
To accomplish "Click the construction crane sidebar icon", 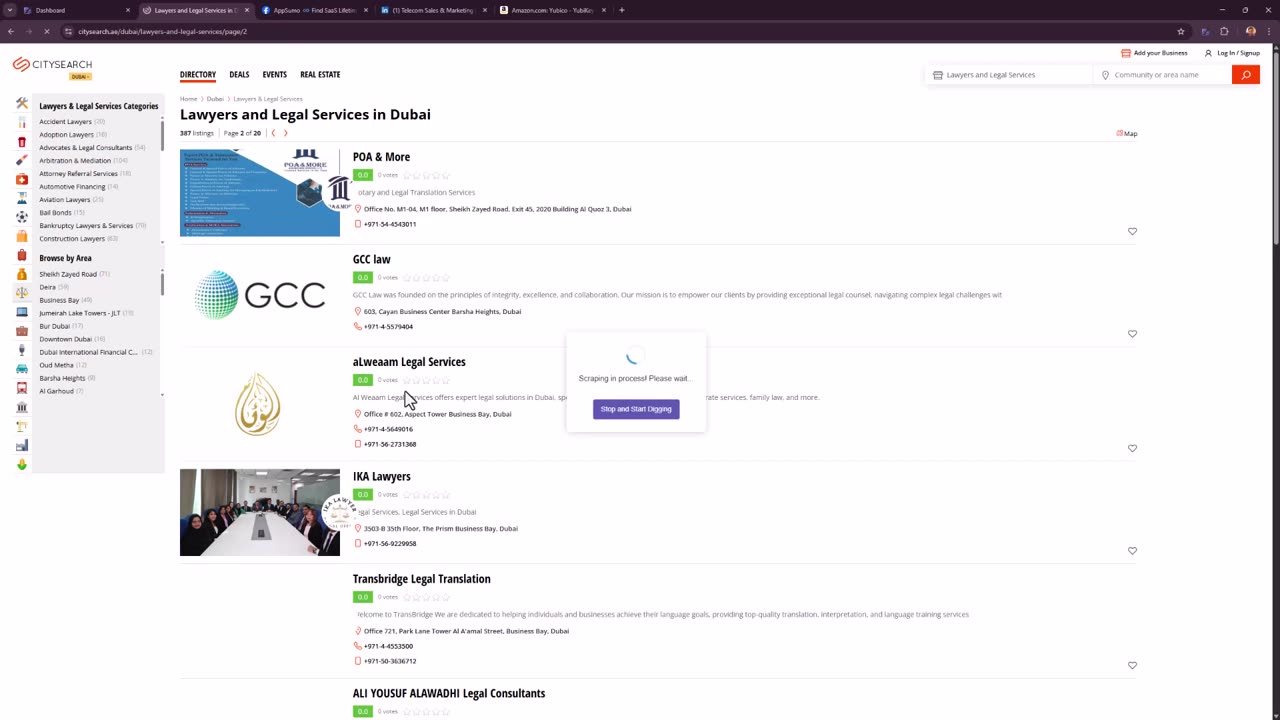I will (x=22, y=426).
